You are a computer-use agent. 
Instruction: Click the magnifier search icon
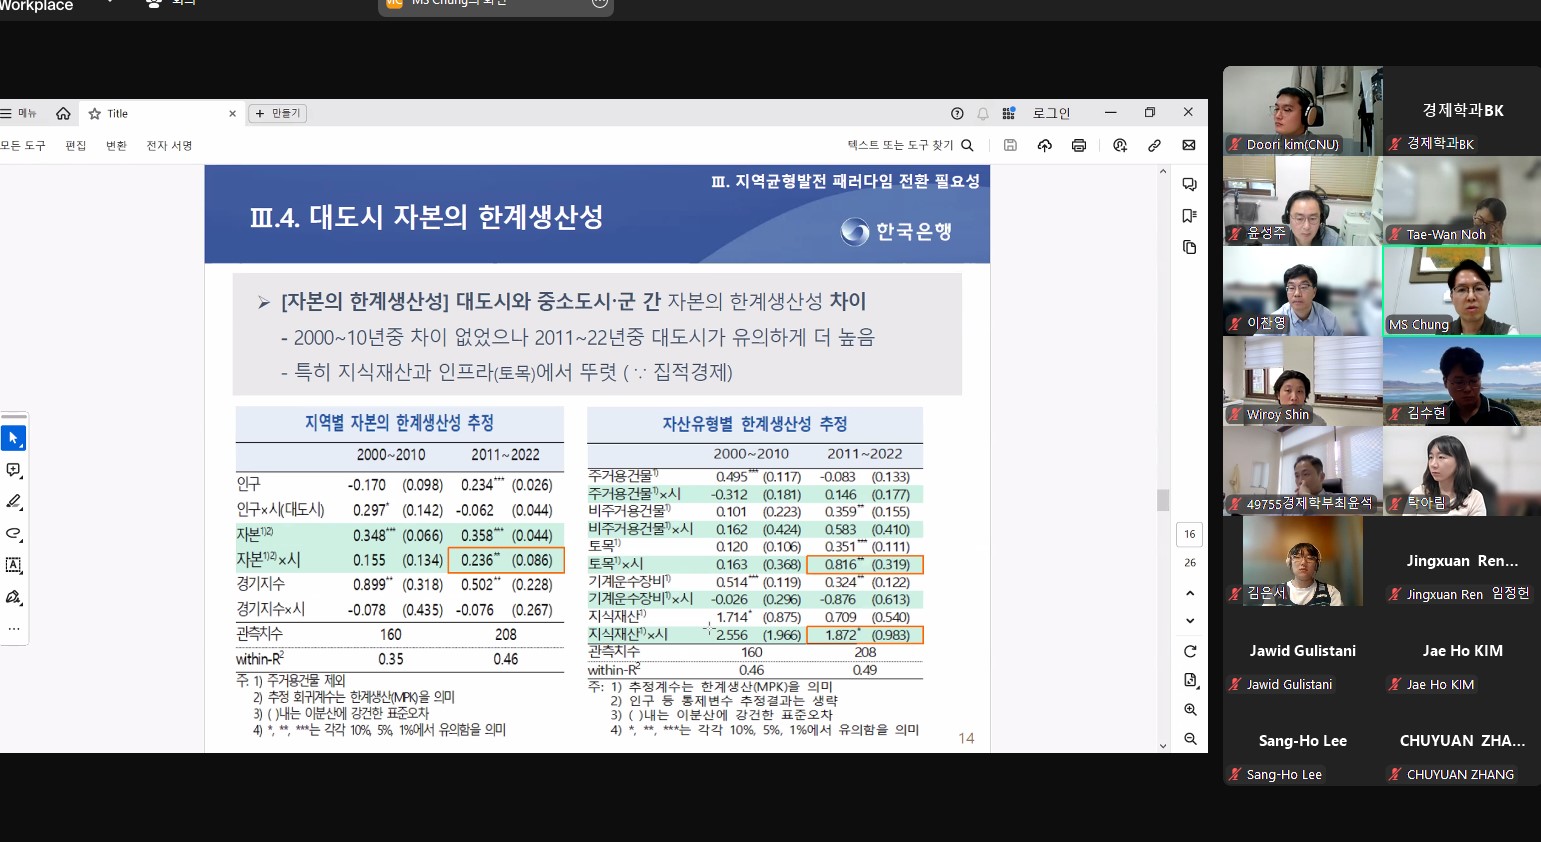coord(967,145)
